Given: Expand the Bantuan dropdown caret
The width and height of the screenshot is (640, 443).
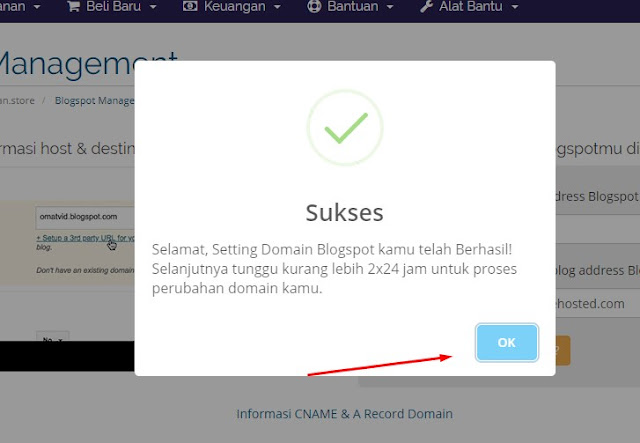Looking at the screenshot, I should coord(390,7).
